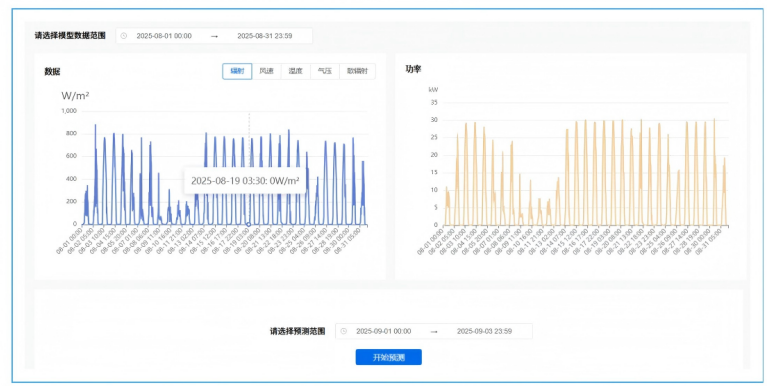Edit start date 2025-08-01 00:00
Image resolution: width=767 pixels, height=386 pixels.
164,36
